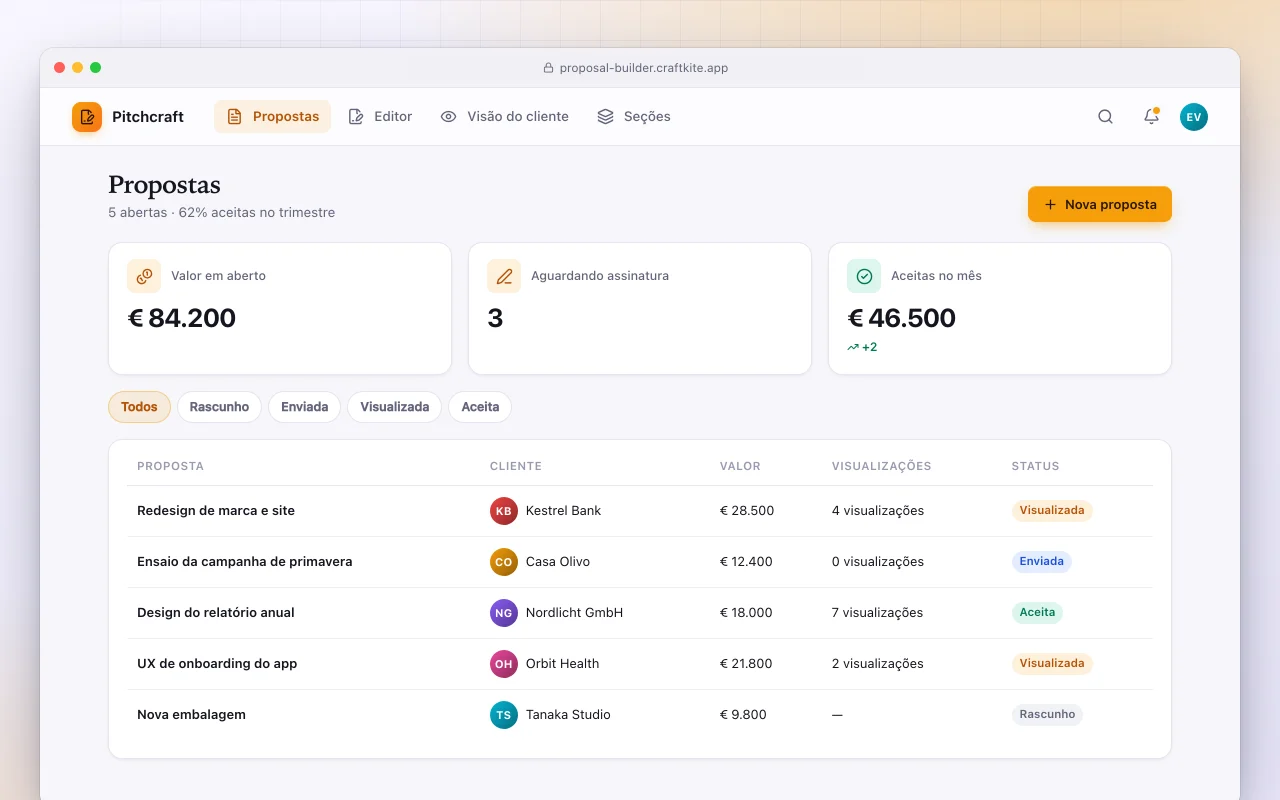Click the trend arrow next to +2

tap(853, 348)
